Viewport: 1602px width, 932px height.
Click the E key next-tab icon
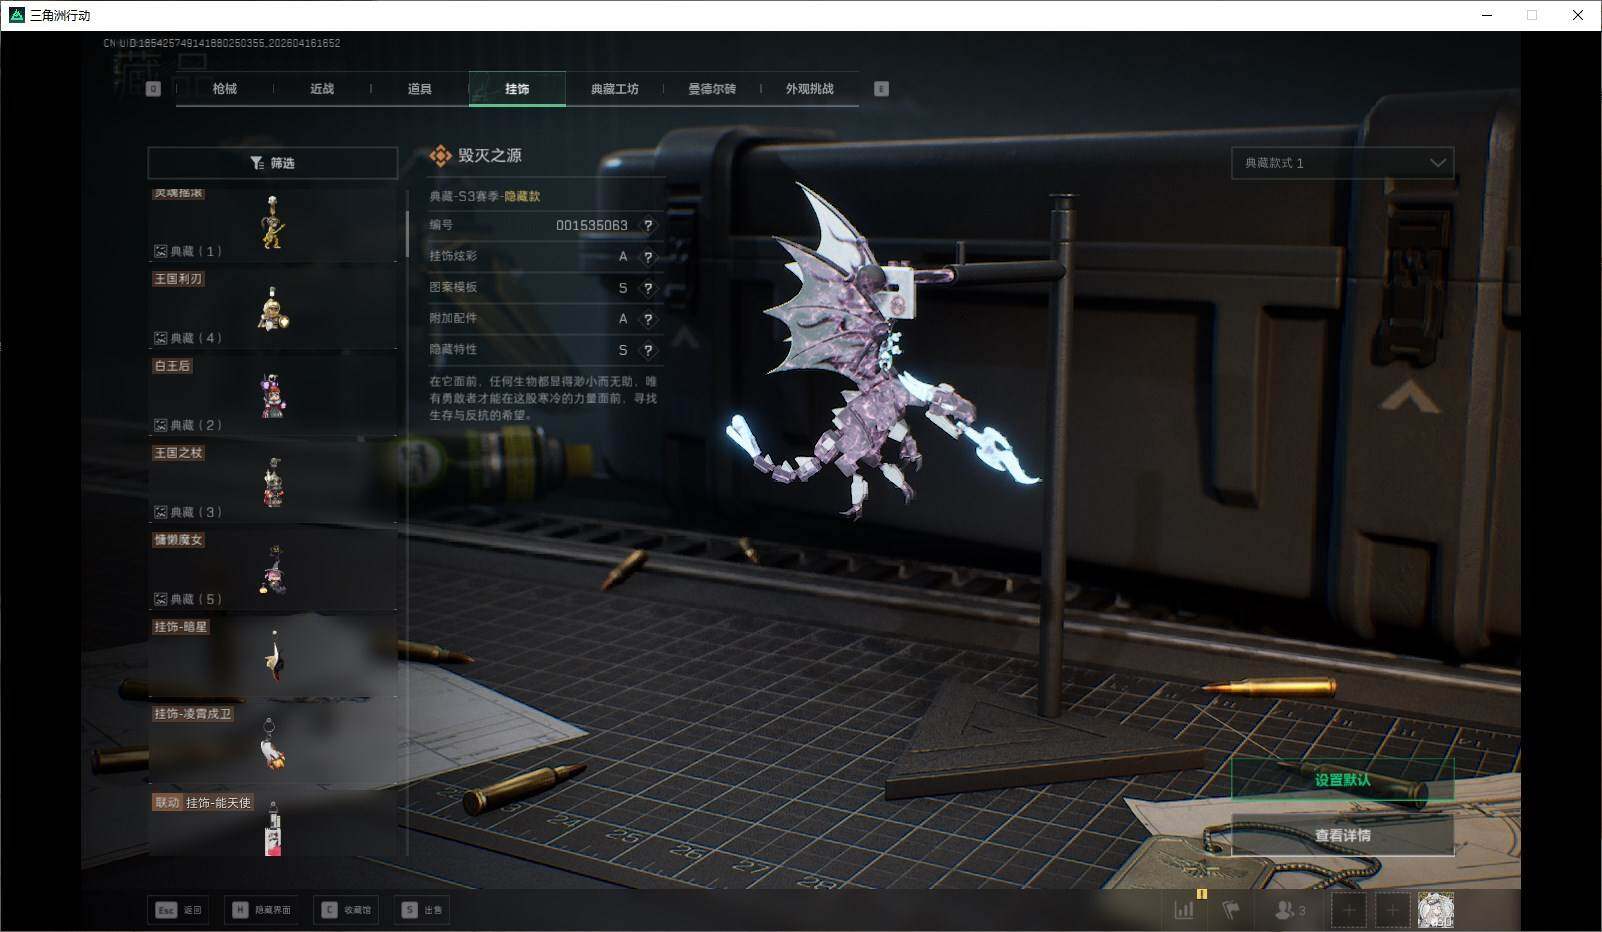pyautogui.click(x=881, y=89)
